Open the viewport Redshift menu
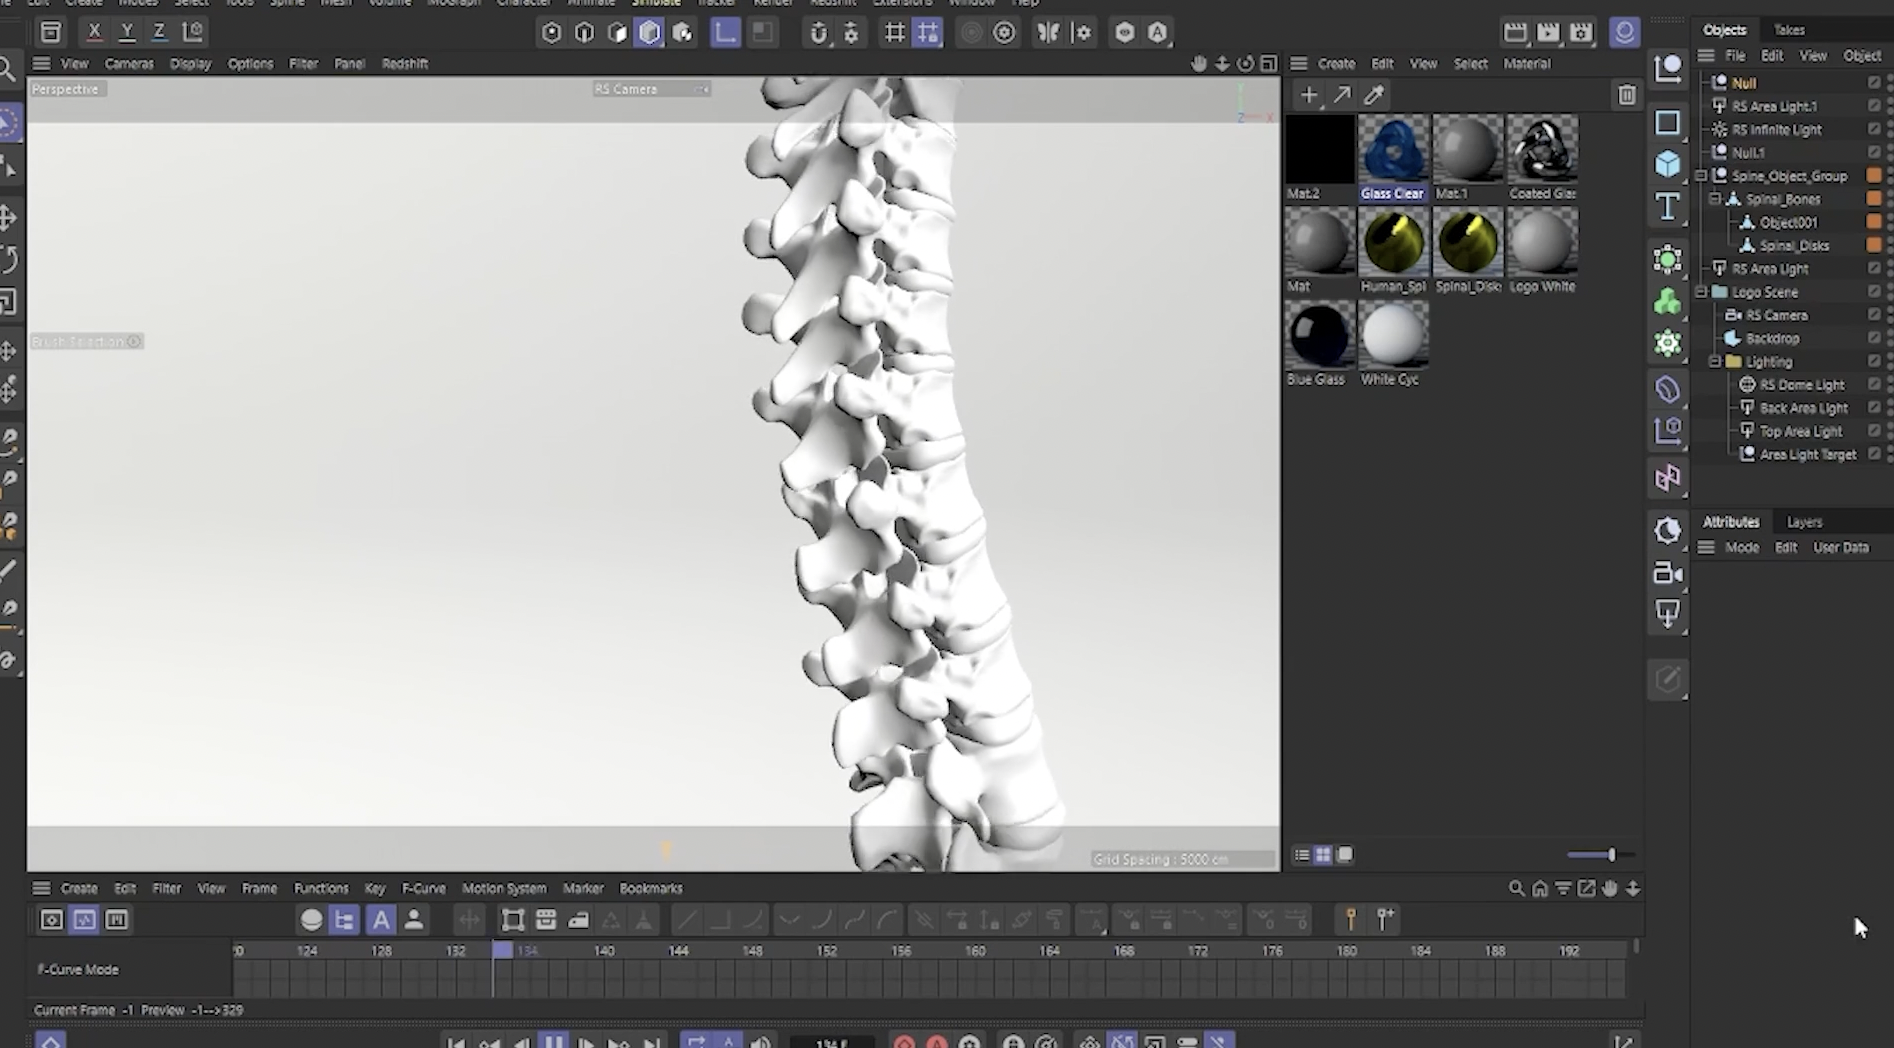 tap(405, 63)
